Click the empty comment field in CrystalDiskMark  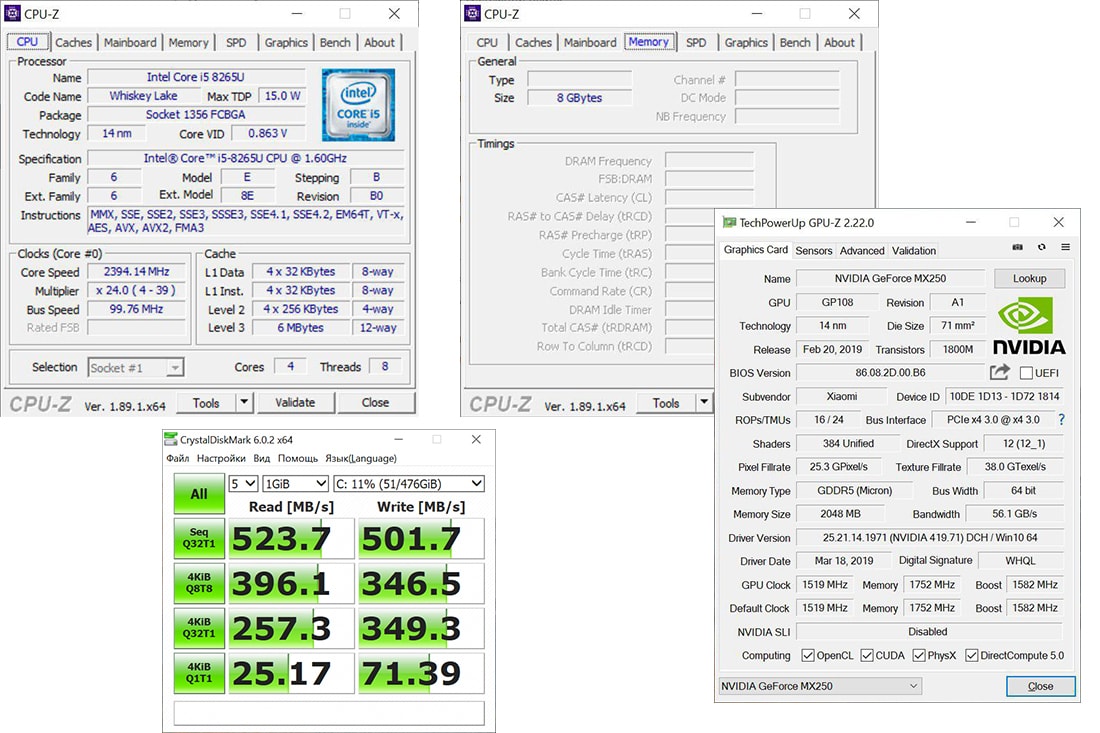329,713
